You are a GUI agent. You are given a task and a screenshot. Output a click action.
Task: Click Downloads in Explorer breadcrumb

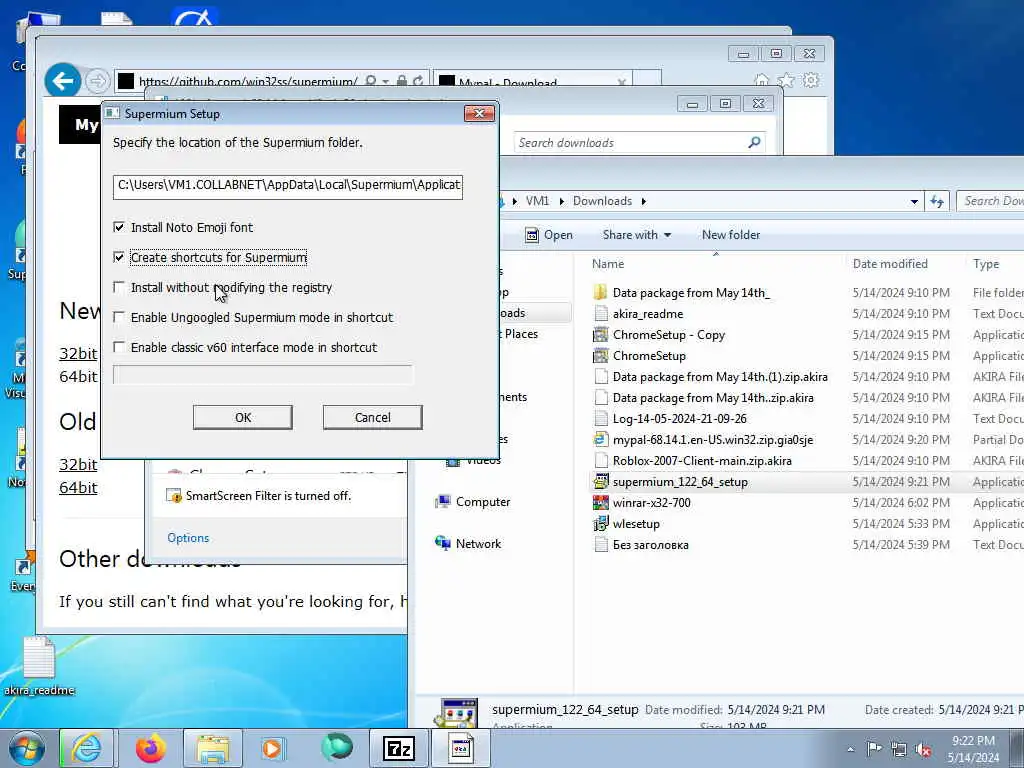coord(602,201)
